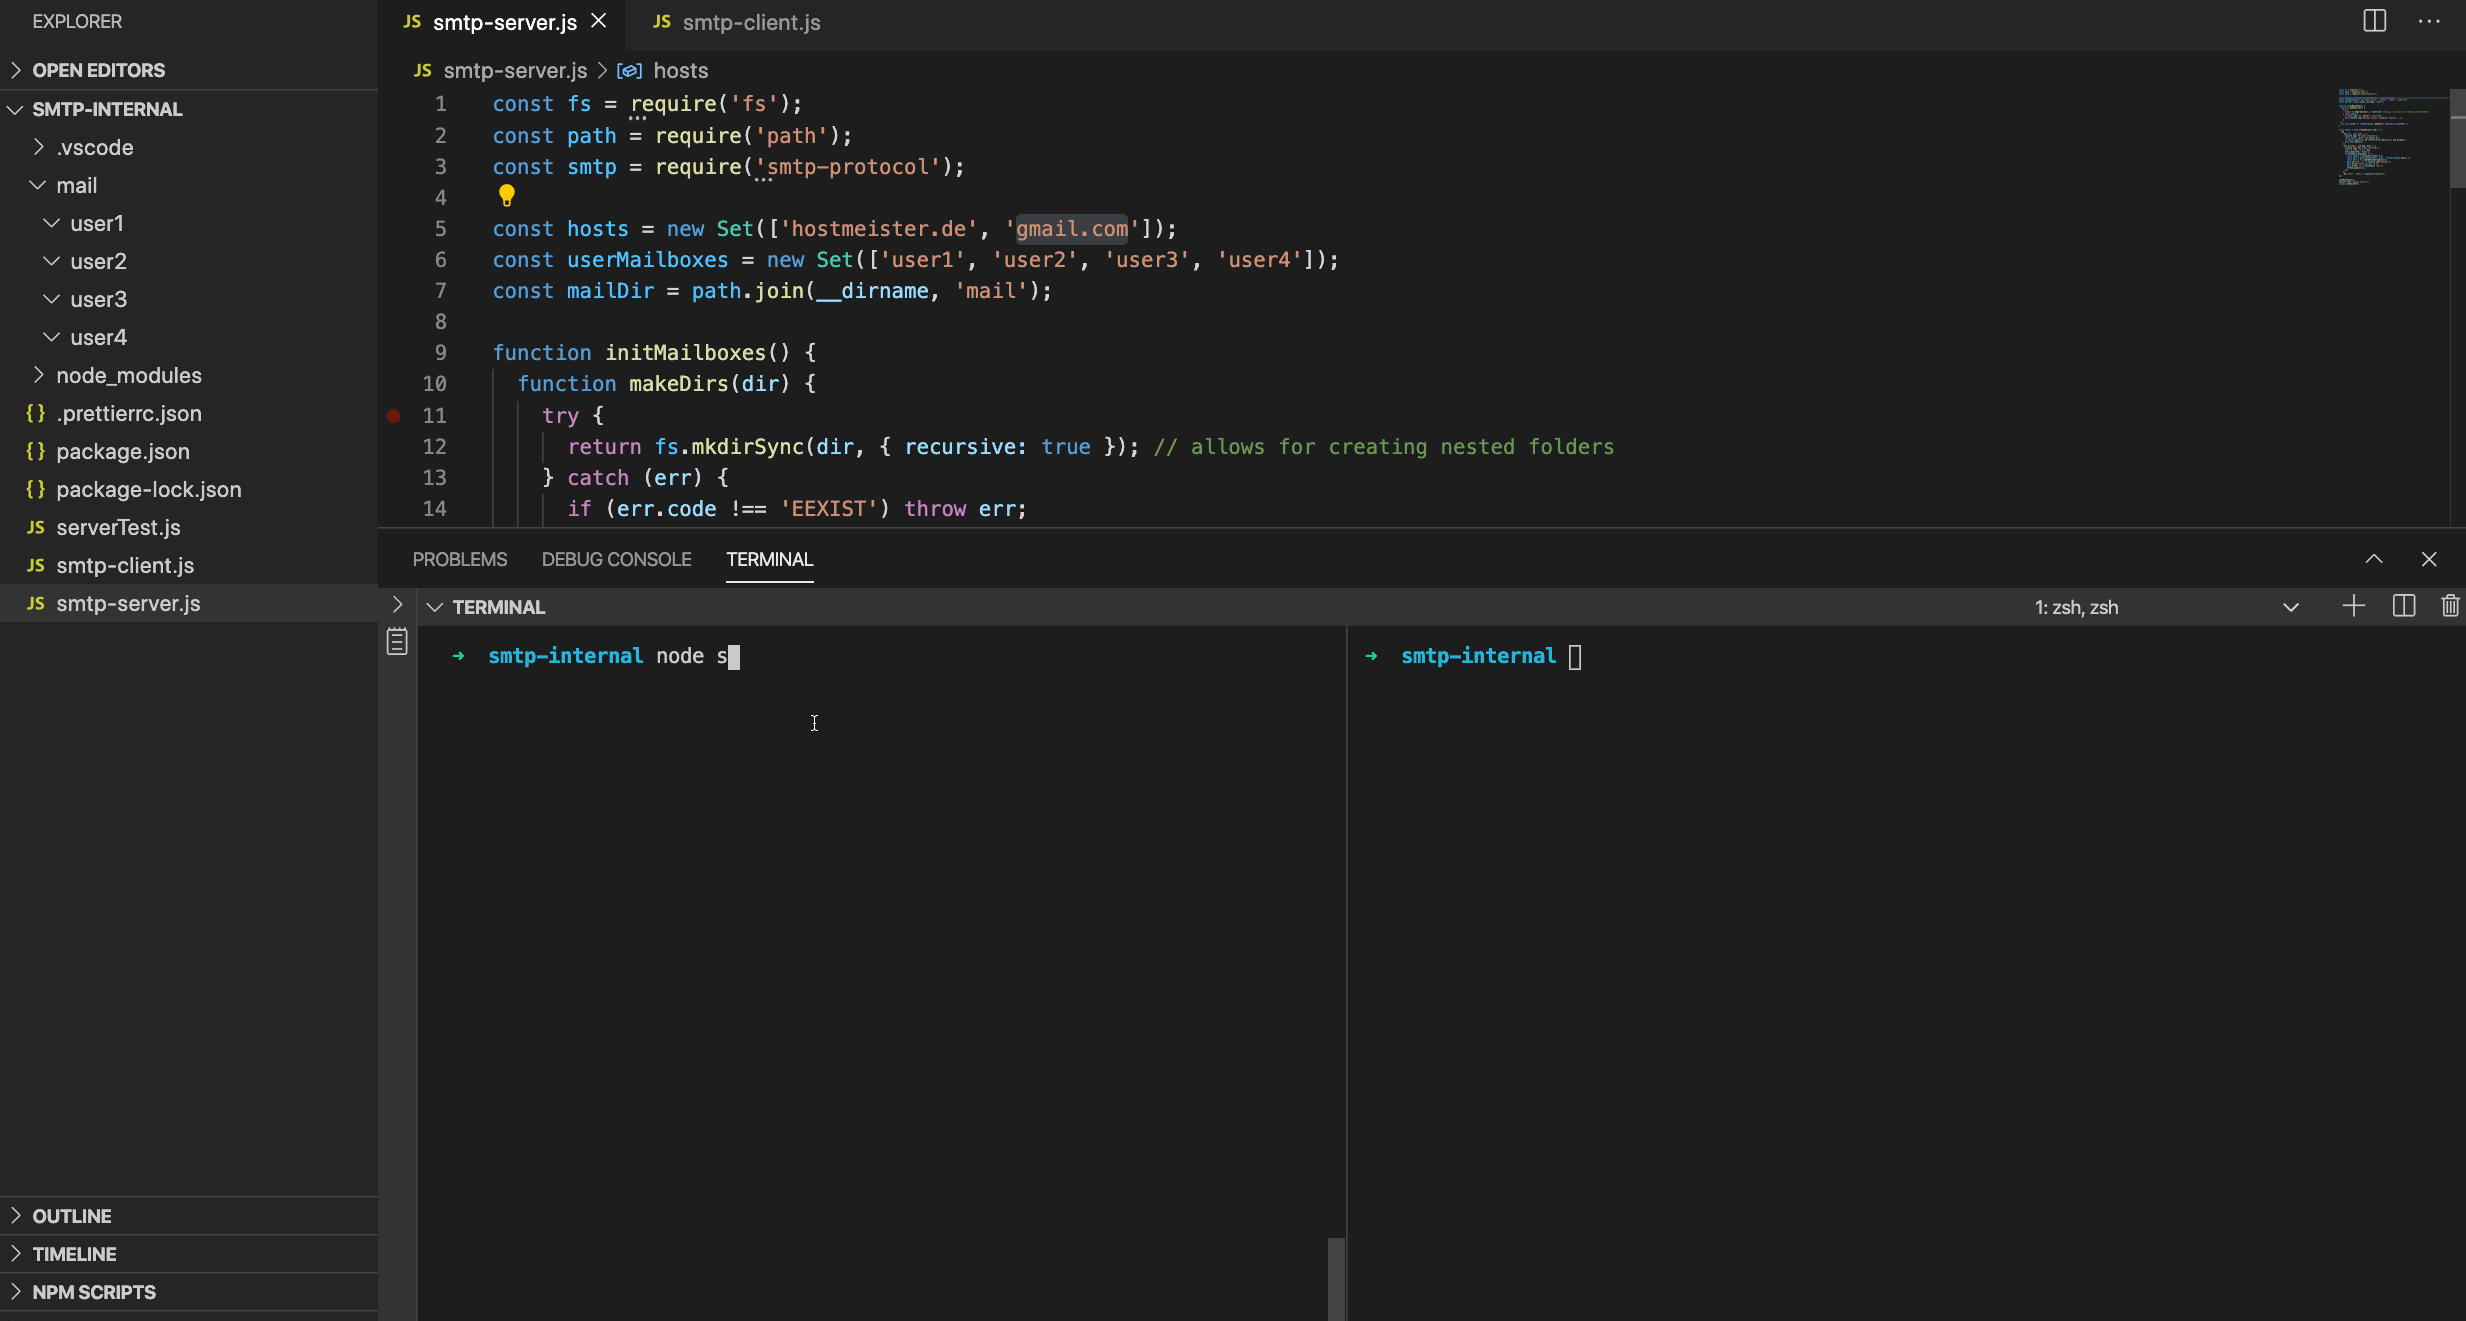Open the PROBLEMS panel tab
The width and height of the screenshot is (2466, 1321).
point(460,559)
